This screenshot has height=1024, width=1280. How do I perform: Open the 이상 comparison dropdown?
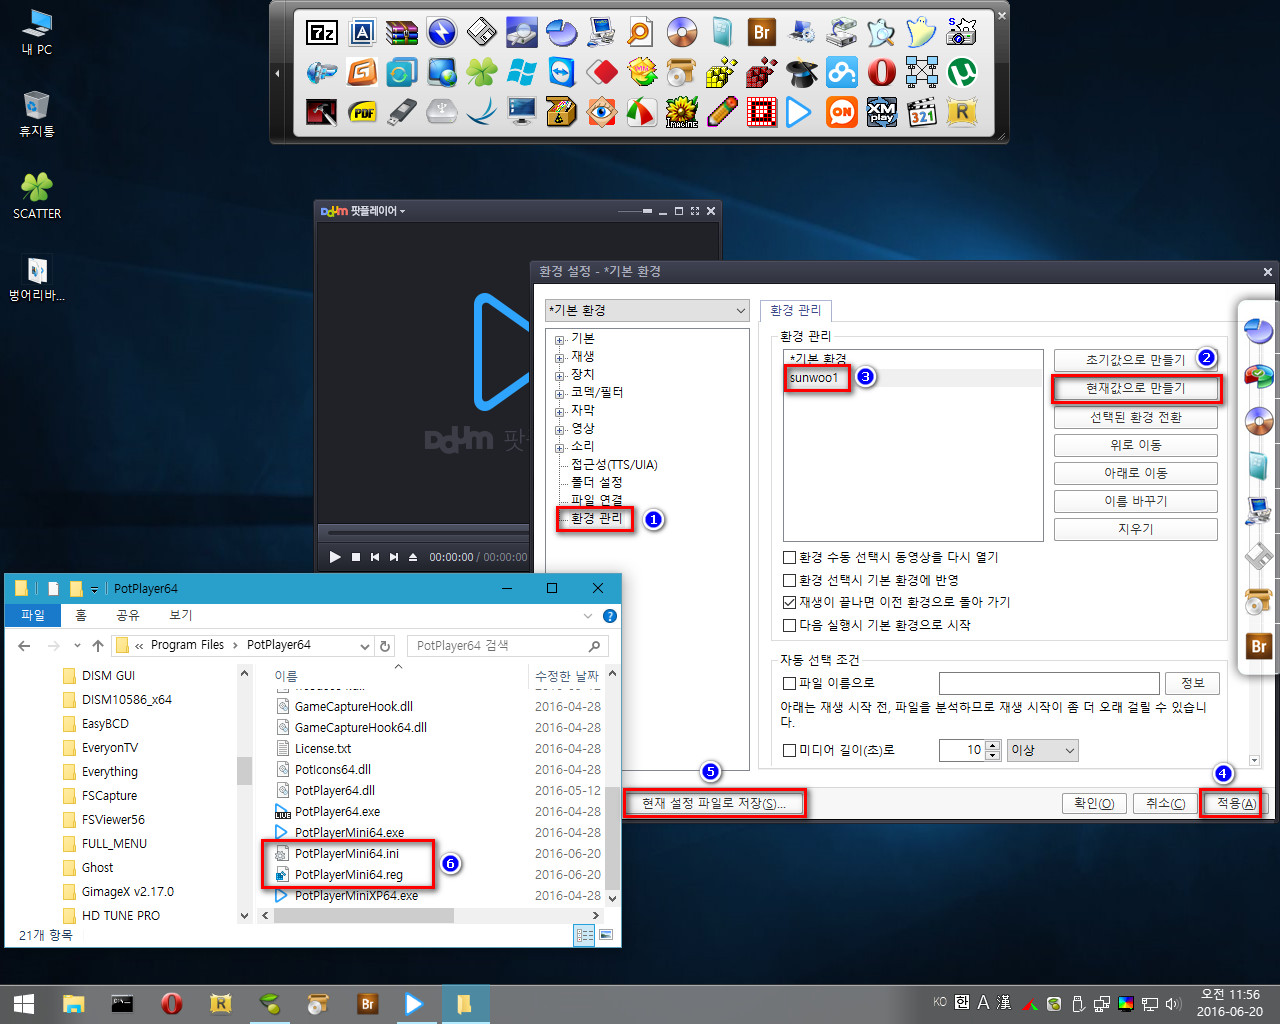pyautogui.click(x=1043, y=750)
